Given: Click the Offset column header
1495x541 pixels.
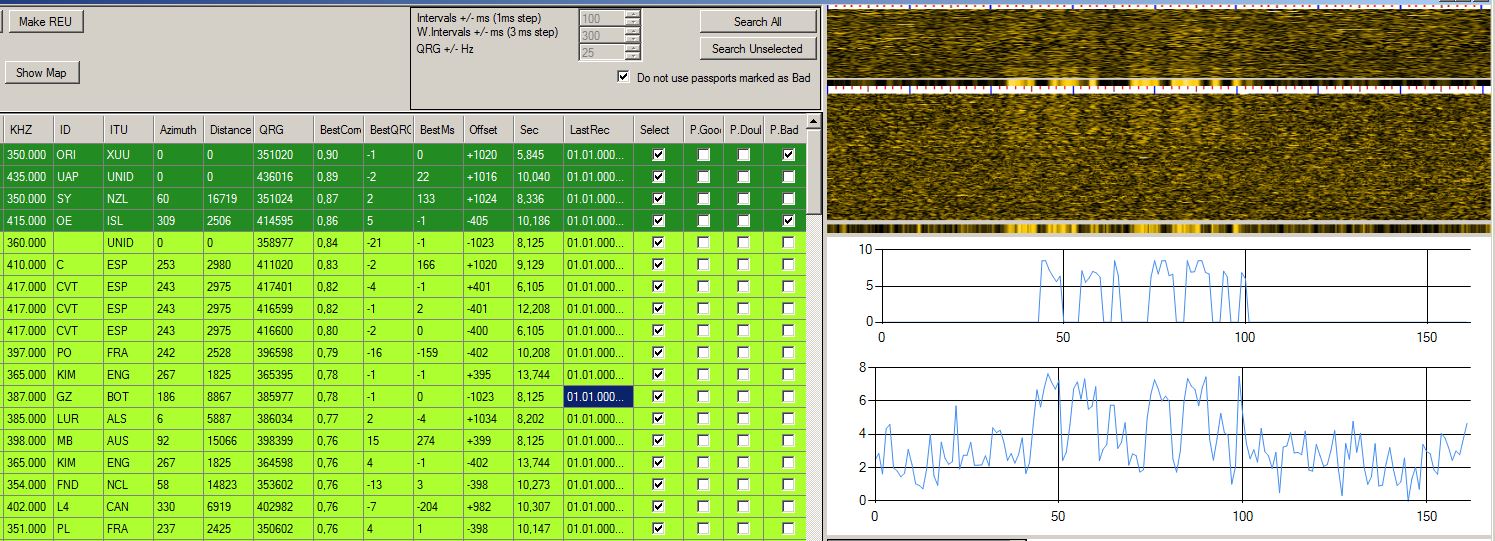Looking at the screenshot, I should [483, 130].
